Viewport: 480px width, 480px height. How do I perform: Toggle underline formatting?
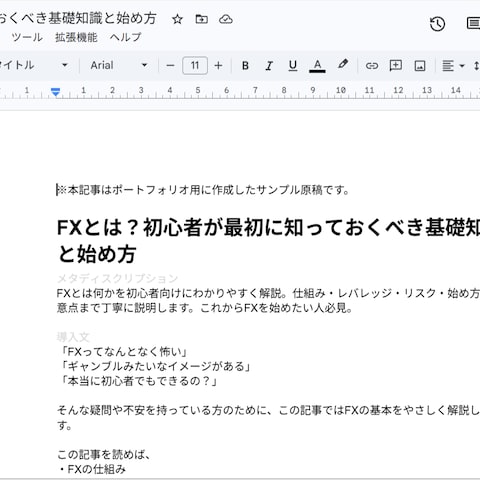pyautogui.click(x=293, y=66)
